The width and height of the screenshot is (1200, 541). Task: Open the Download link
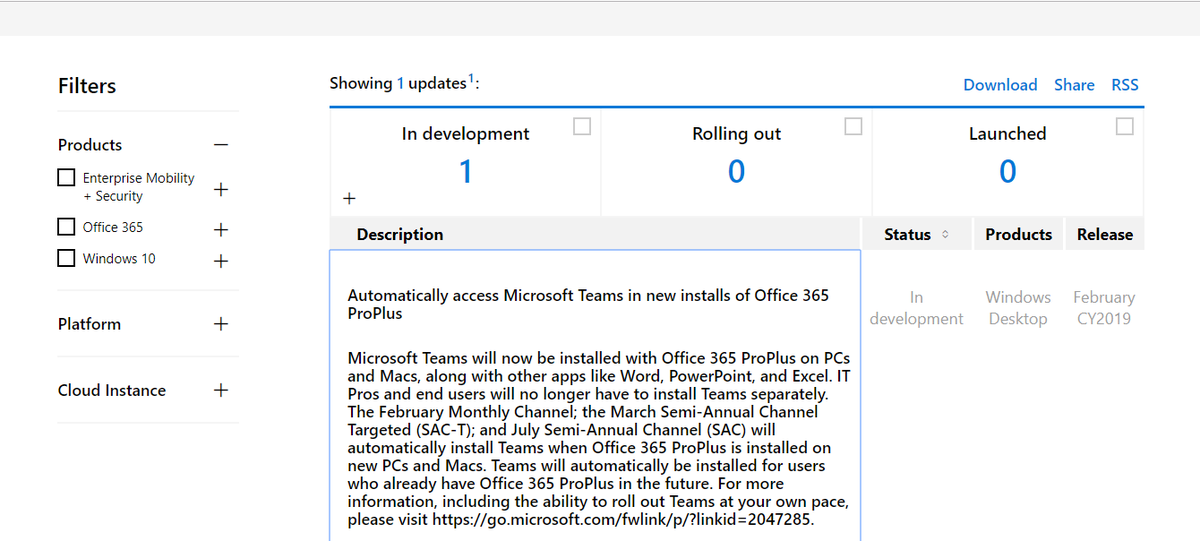coord(1000,85)
